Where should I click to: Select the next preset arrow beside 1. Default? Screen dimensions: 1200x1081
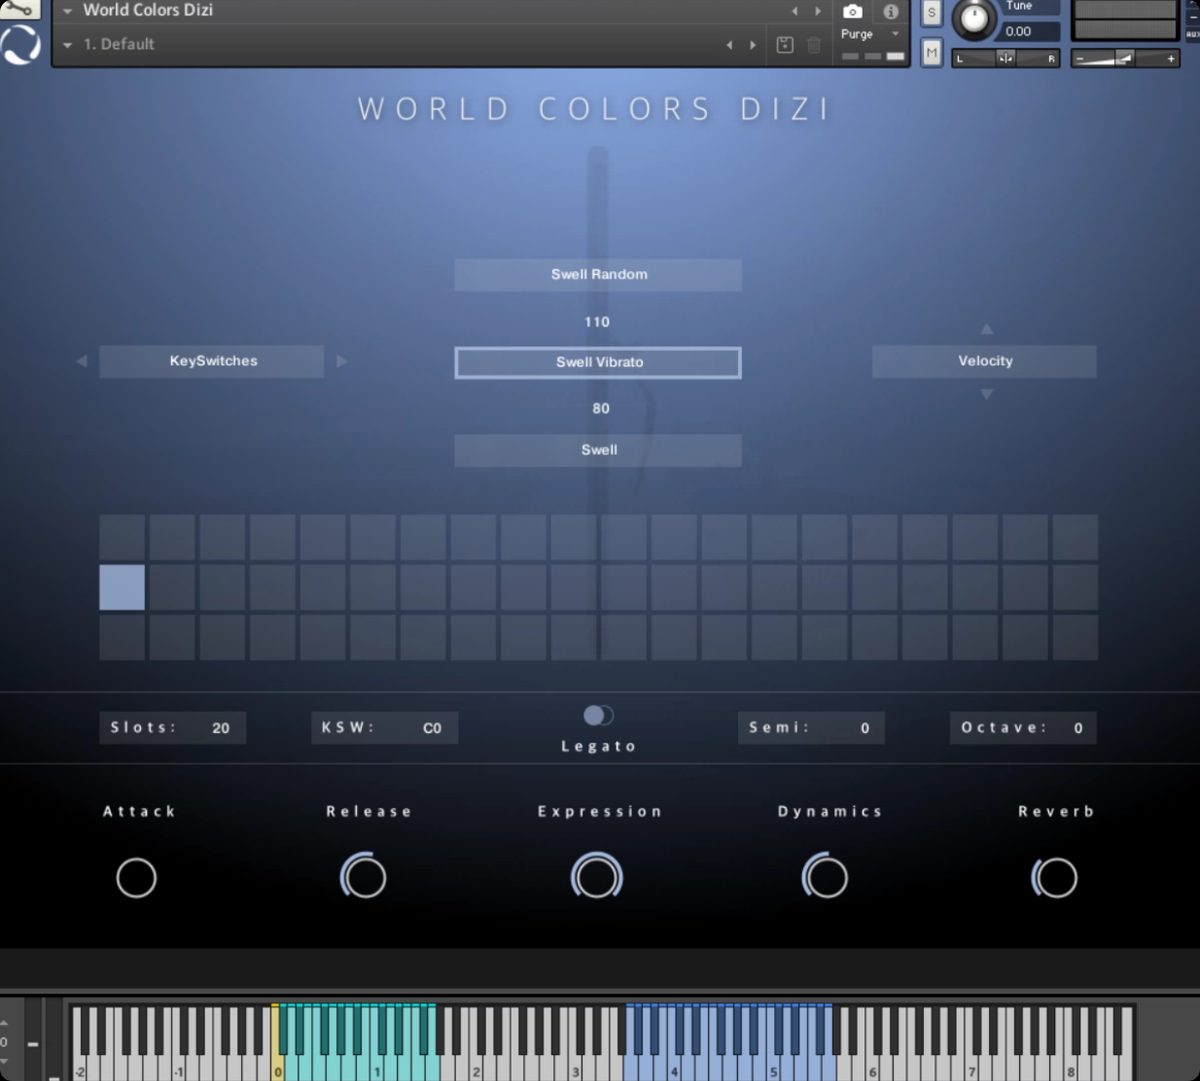[x=753, y=45]
